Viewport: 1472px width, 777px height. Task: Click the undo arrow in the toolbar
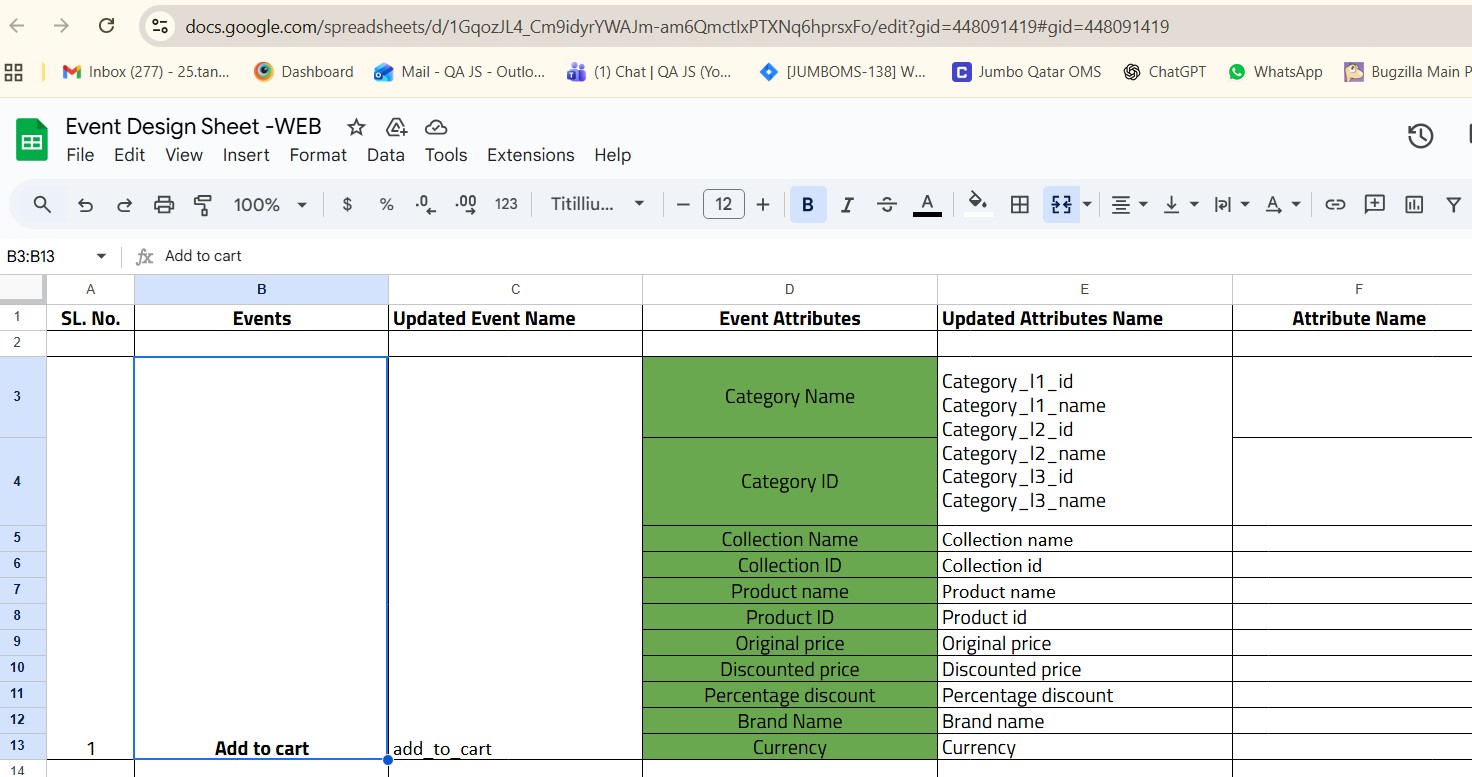point(86,205)
